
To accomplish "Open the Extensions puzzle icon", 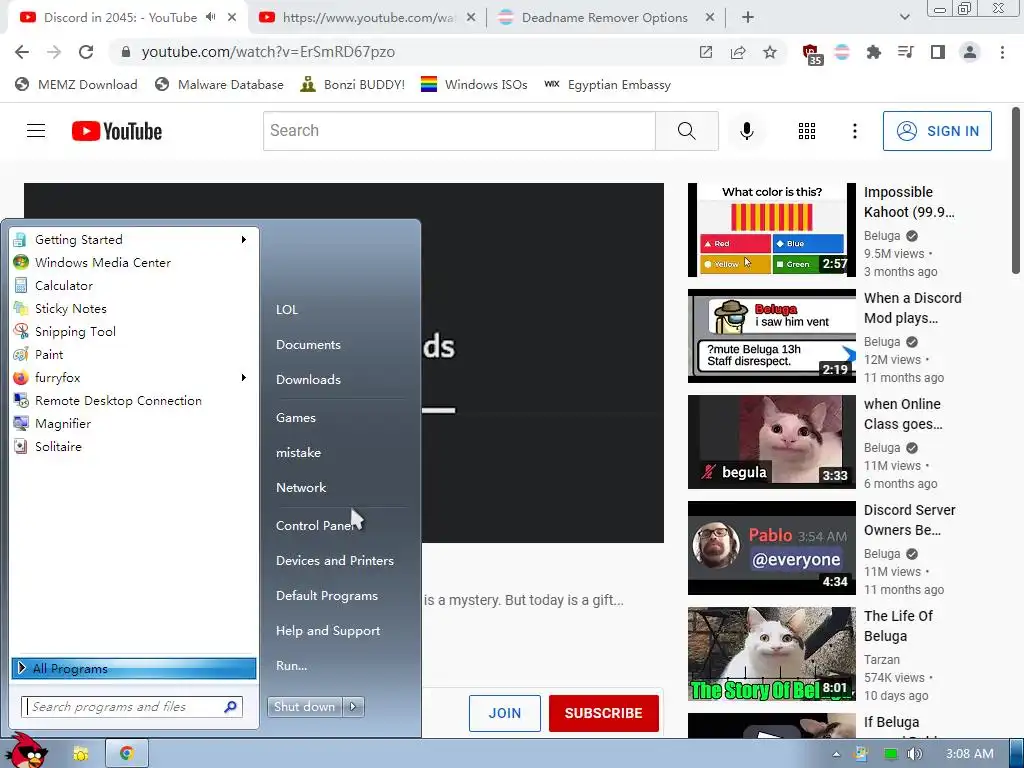I will [x=873, y=52].
